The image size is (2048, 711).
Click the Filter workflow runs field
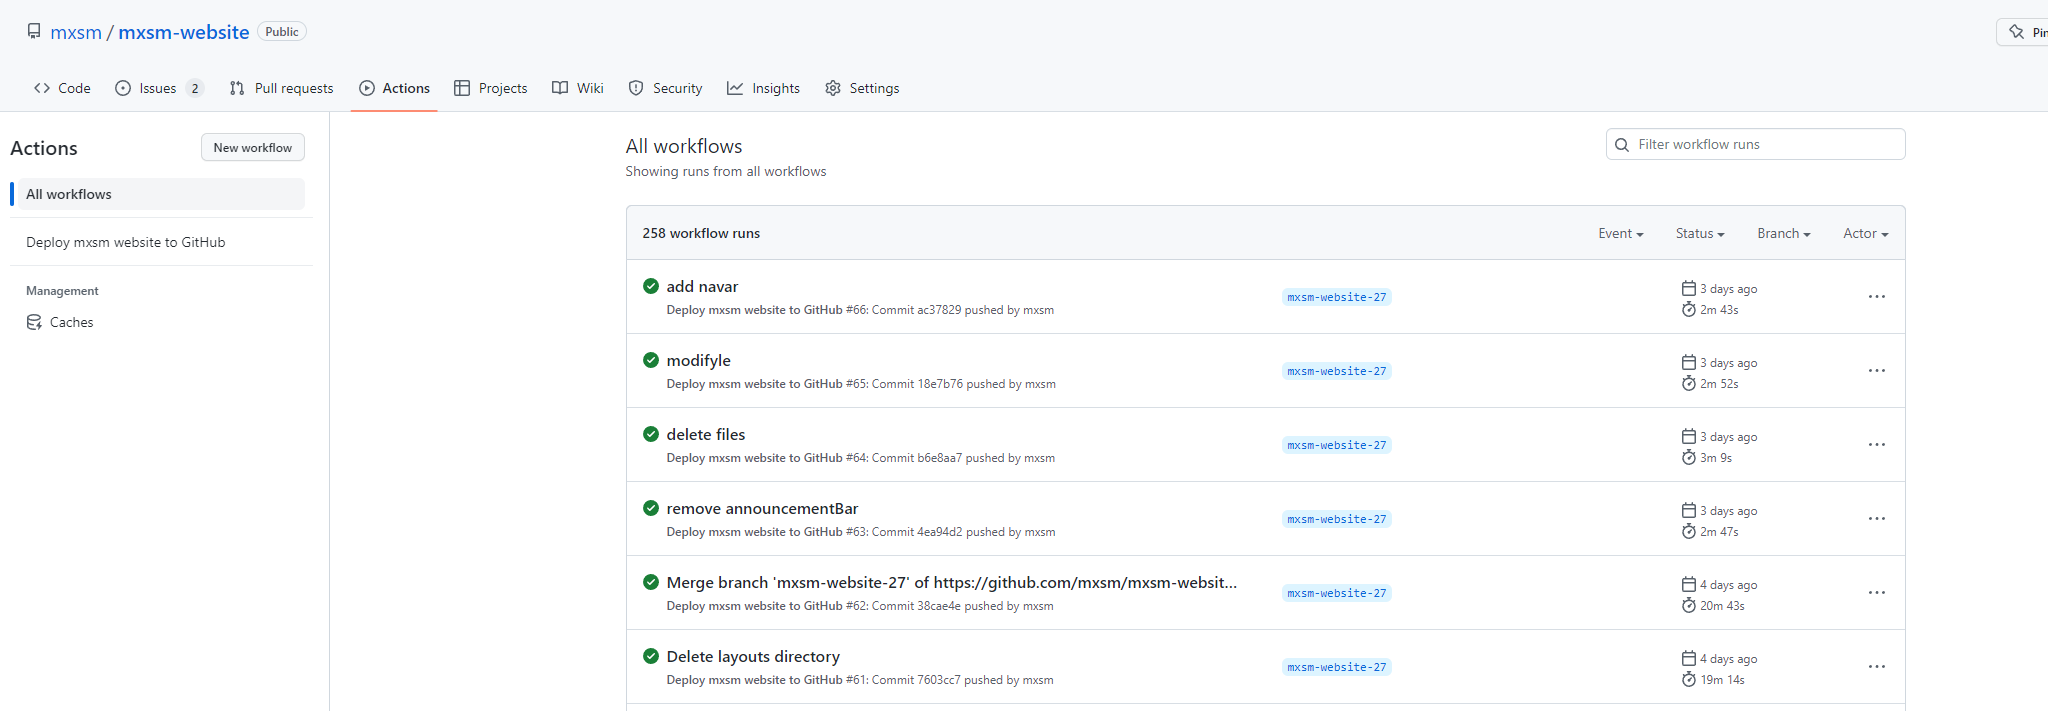click(1755, 144)
